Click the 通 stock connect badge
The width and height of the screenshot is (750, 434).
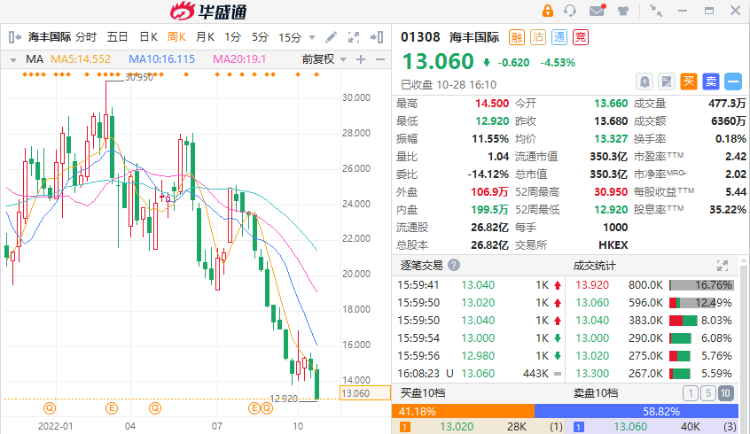[559, 37]
